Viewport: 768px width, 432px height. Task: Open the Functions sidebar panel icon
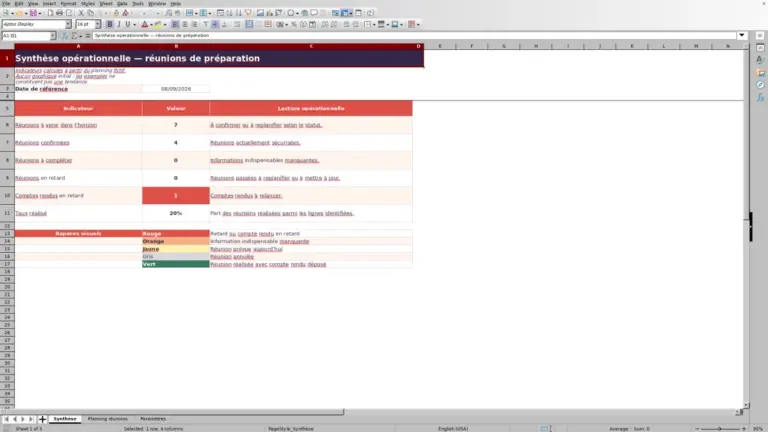coord(760,97)
